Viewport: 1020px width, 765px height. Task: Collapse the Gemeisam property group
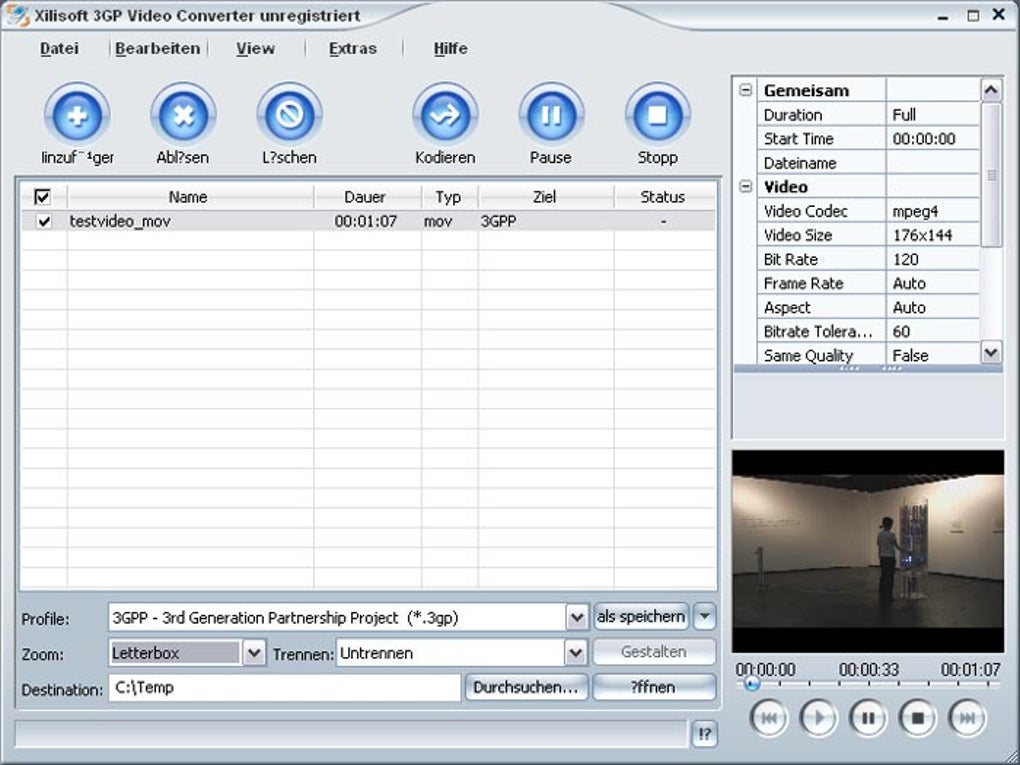point(745,90)
